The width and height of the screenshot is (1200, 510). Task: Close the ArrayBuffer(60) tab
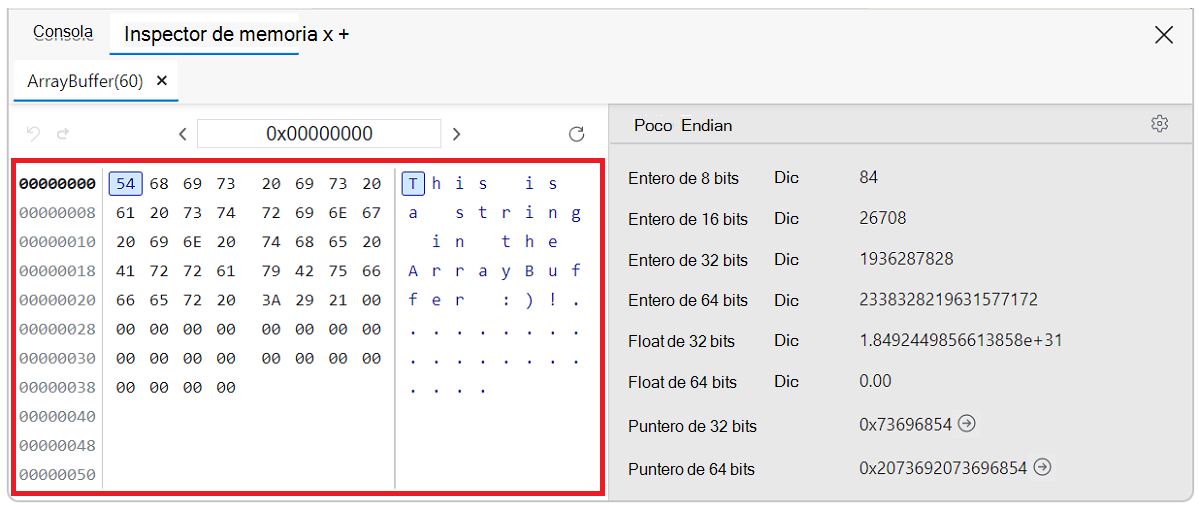[162, 81]
